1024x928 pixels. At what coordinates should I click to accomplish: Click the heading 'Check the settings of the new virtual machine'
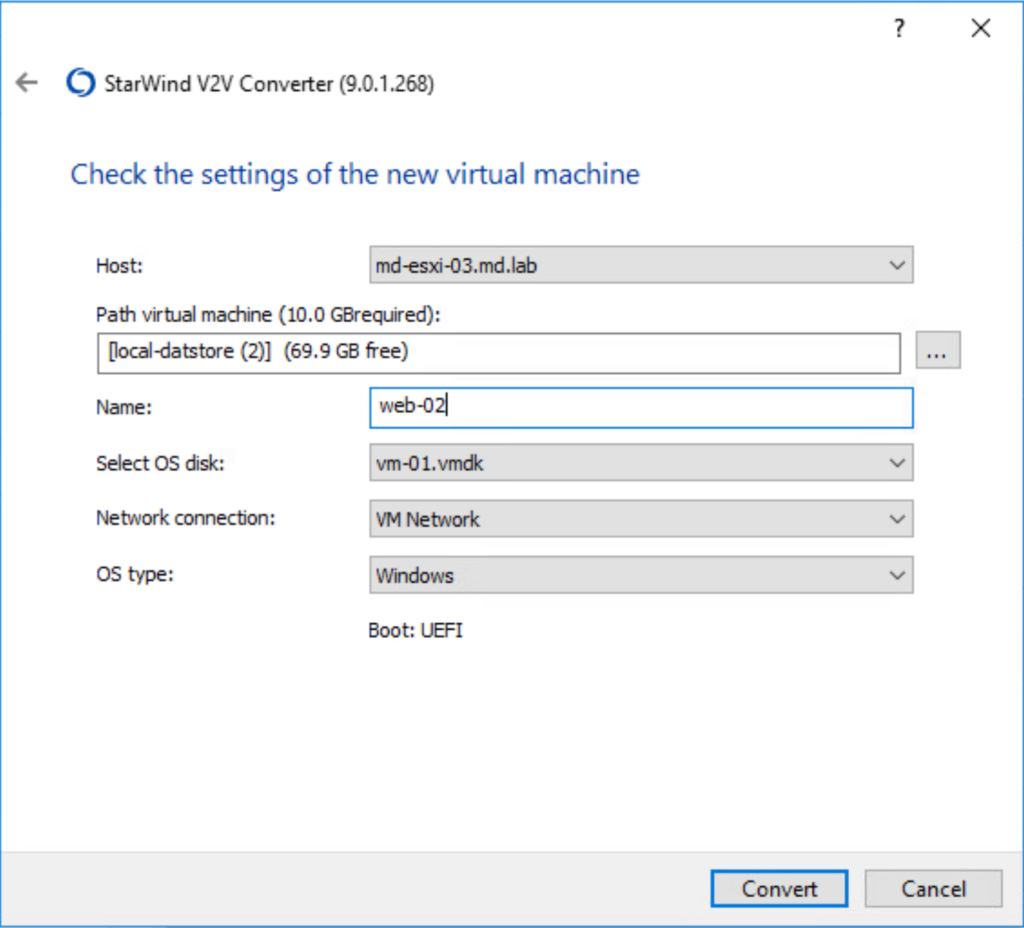click(355, 174)
